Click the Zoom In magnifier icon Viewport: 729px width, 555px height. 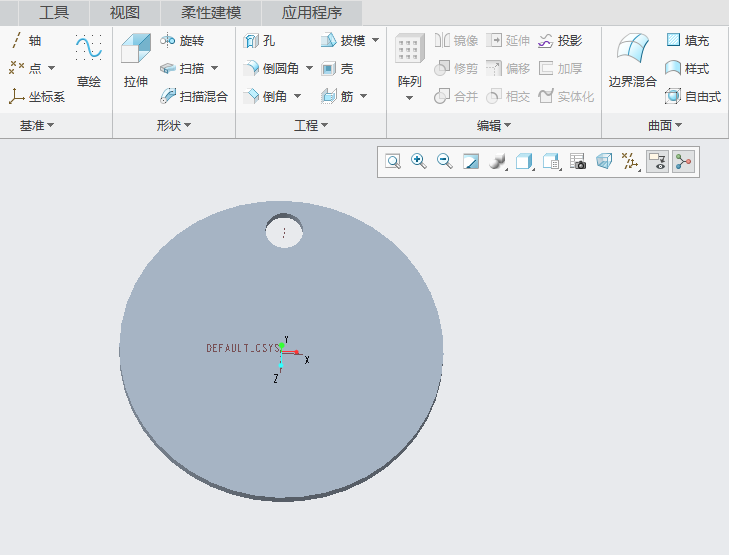click(418, 162)
